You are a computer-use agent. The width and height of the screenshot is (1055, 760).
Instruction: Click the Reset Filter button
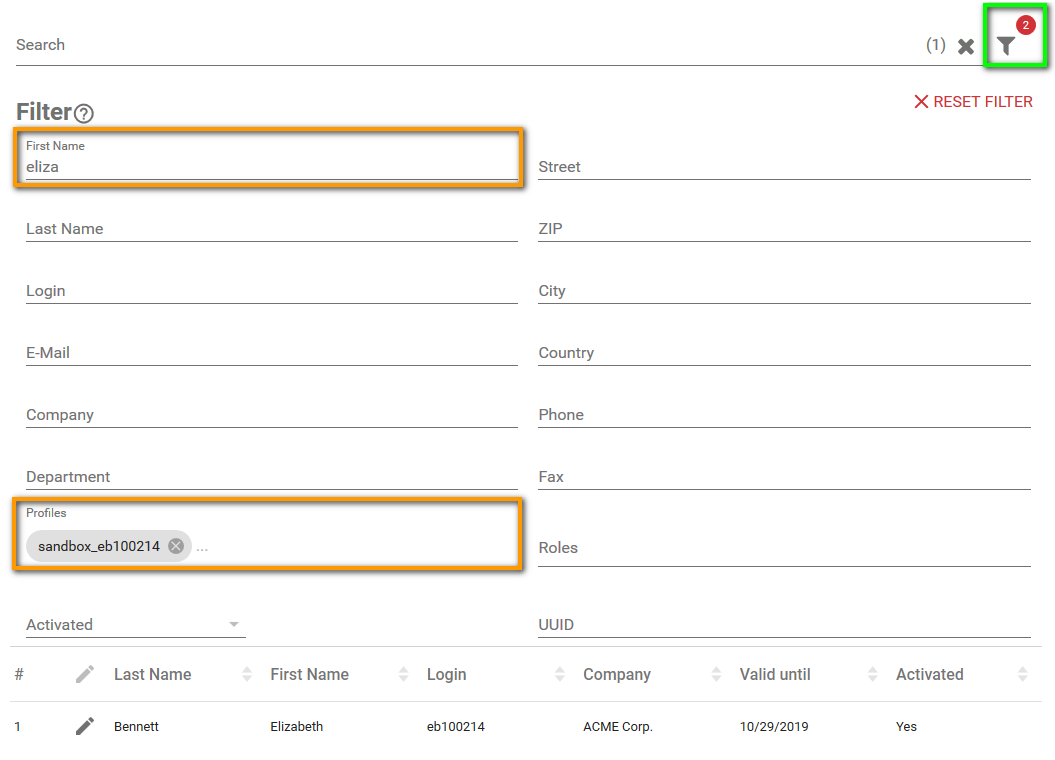tap(973, 102)
